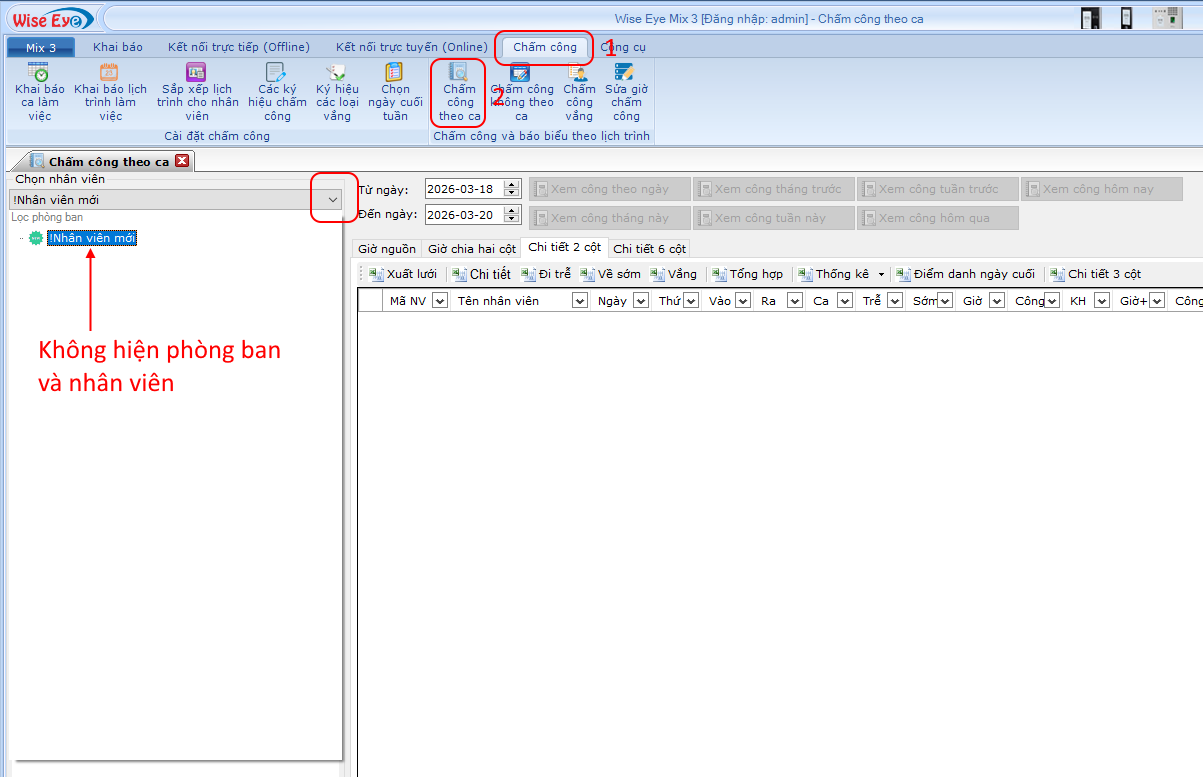
Task: Click Khai báo lịch trình làm việc icon
Action: 110,73
